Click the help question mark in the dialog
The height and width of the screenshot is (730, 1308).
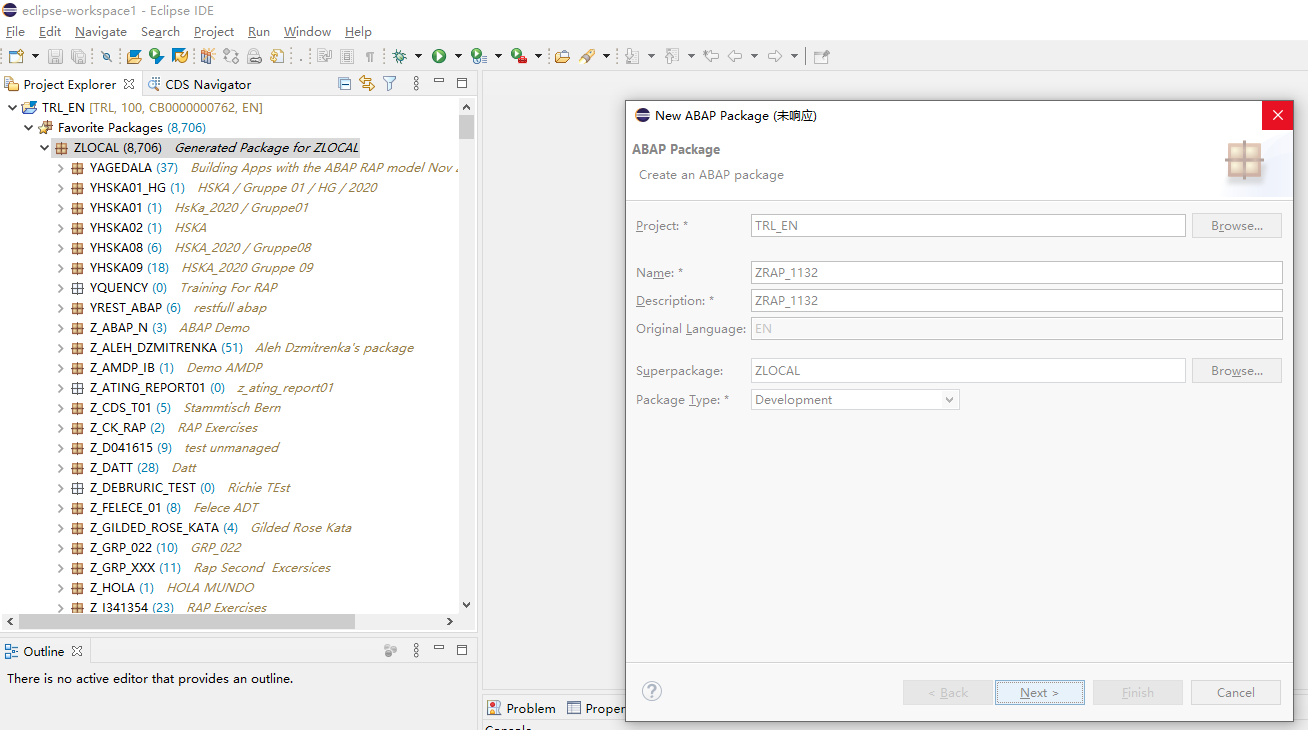click(651, 691)
